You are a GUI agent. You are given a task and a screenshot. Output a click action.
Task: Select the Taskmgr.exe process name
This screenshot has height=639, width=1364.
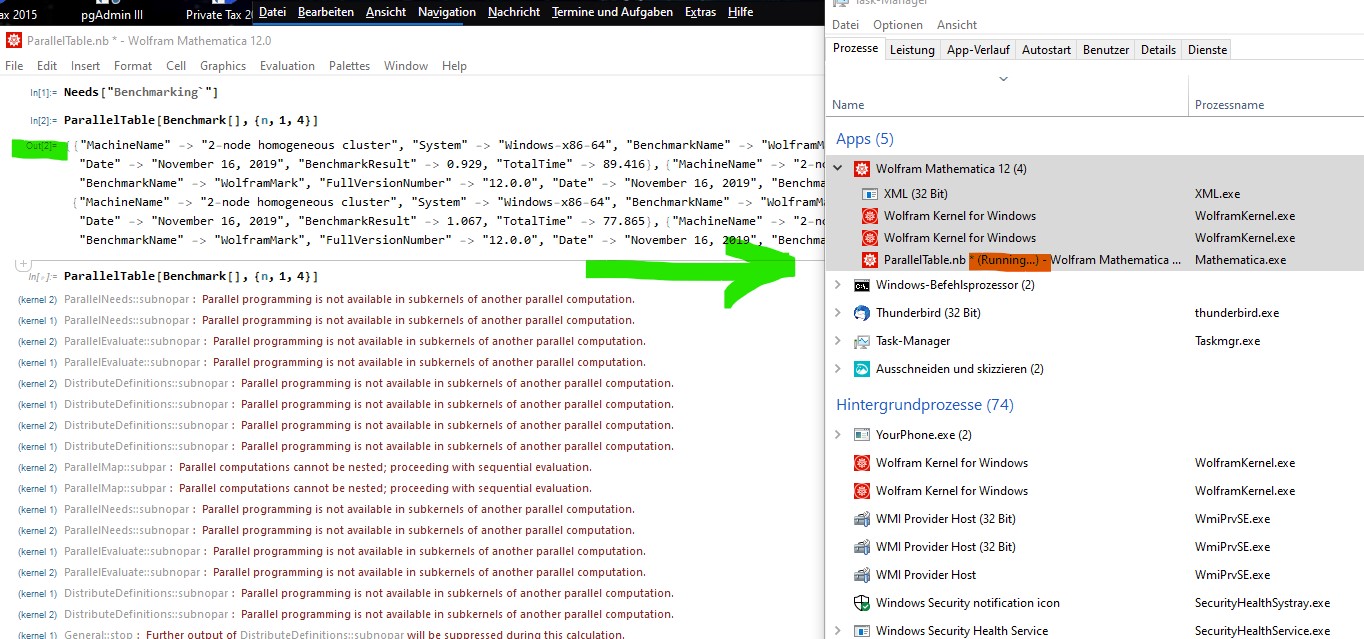coord(1228,341)
